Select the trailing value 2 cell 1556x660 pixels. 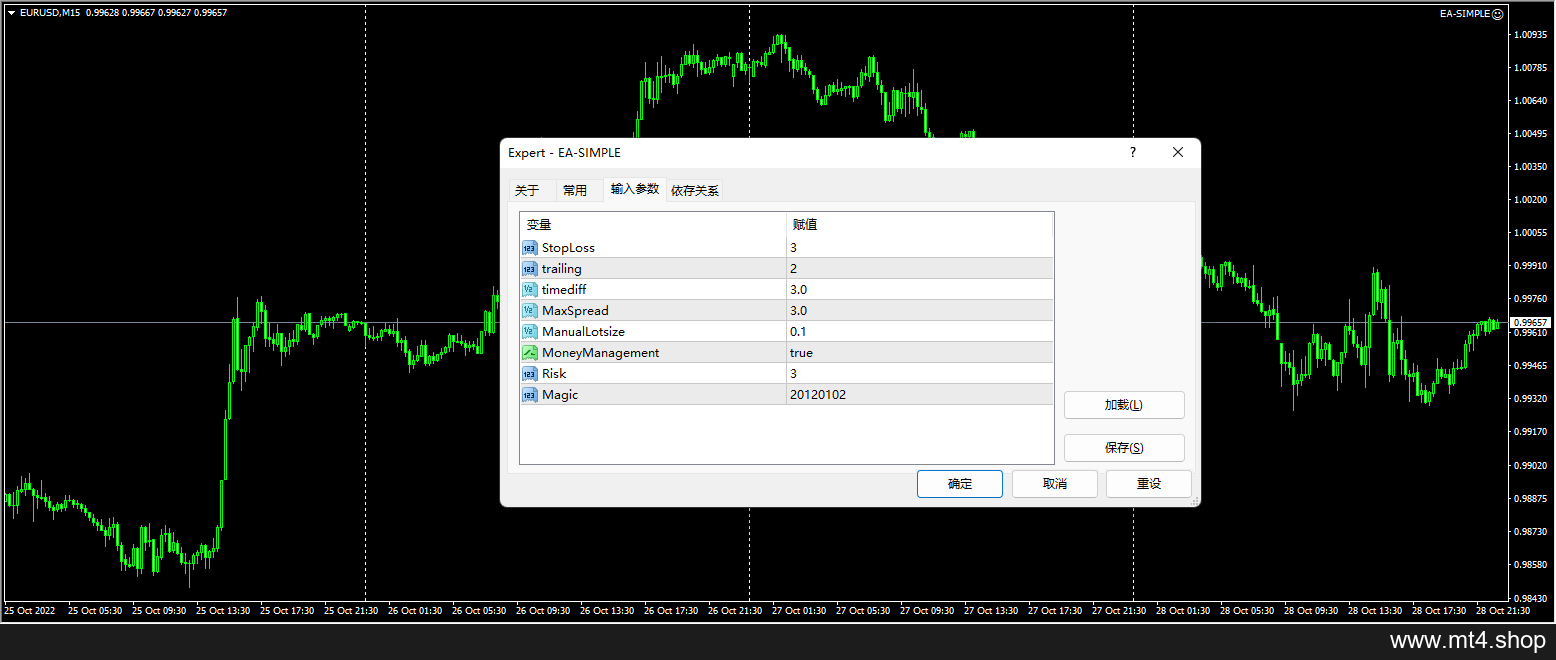pos(920,268)
